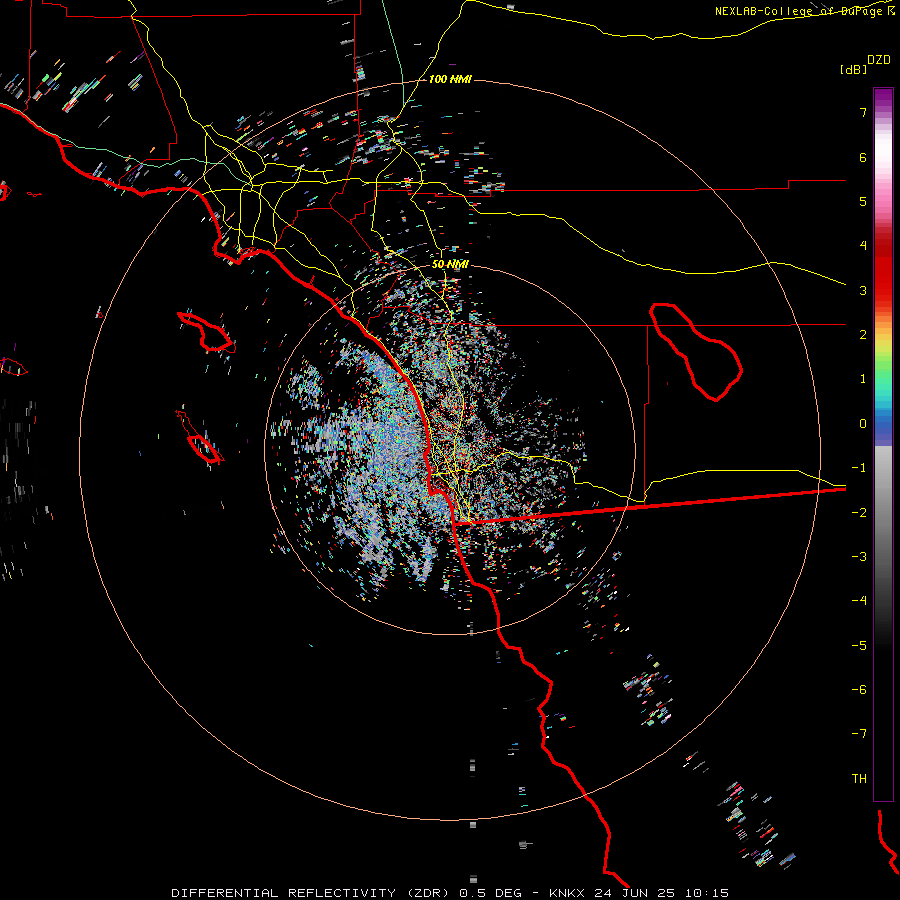Click the -7 value on the color scale
900x900 pixels.
click(x=859, y=734)
